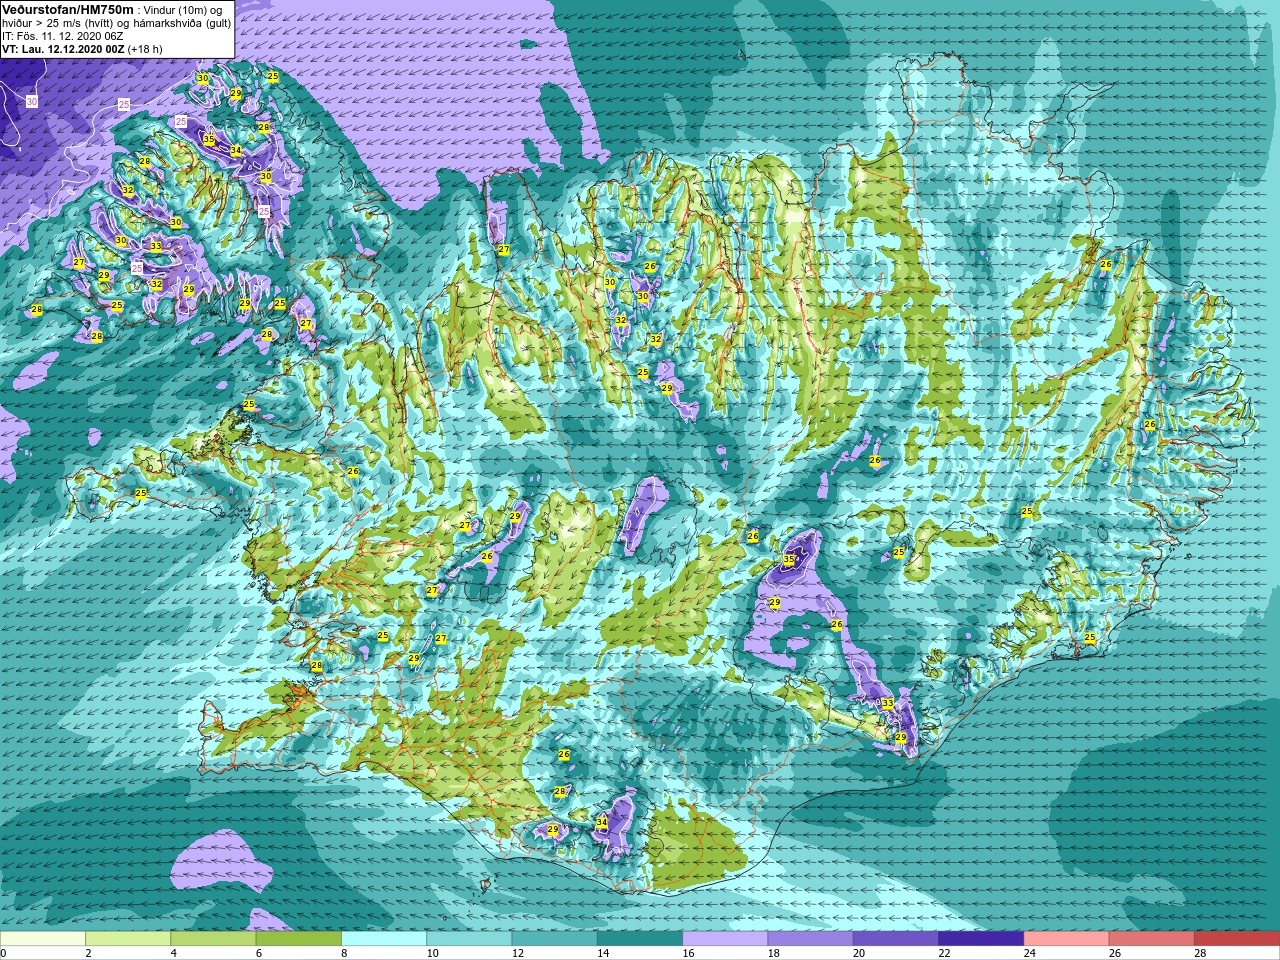Select the deep indigo 22–24 m/s legend swatch
This screenshot has height=960, width=1280.
(981, 939)
